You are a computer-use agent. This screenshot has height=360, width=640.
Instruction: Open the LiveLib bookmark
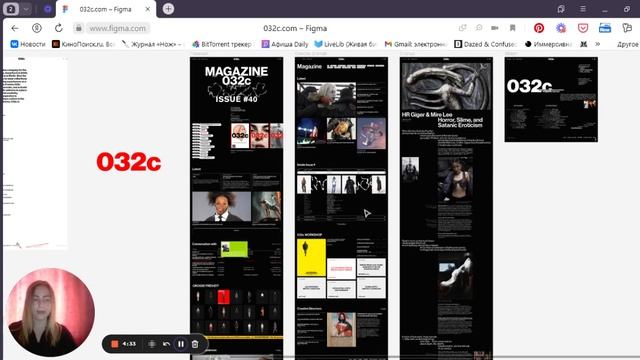[345, 44]
